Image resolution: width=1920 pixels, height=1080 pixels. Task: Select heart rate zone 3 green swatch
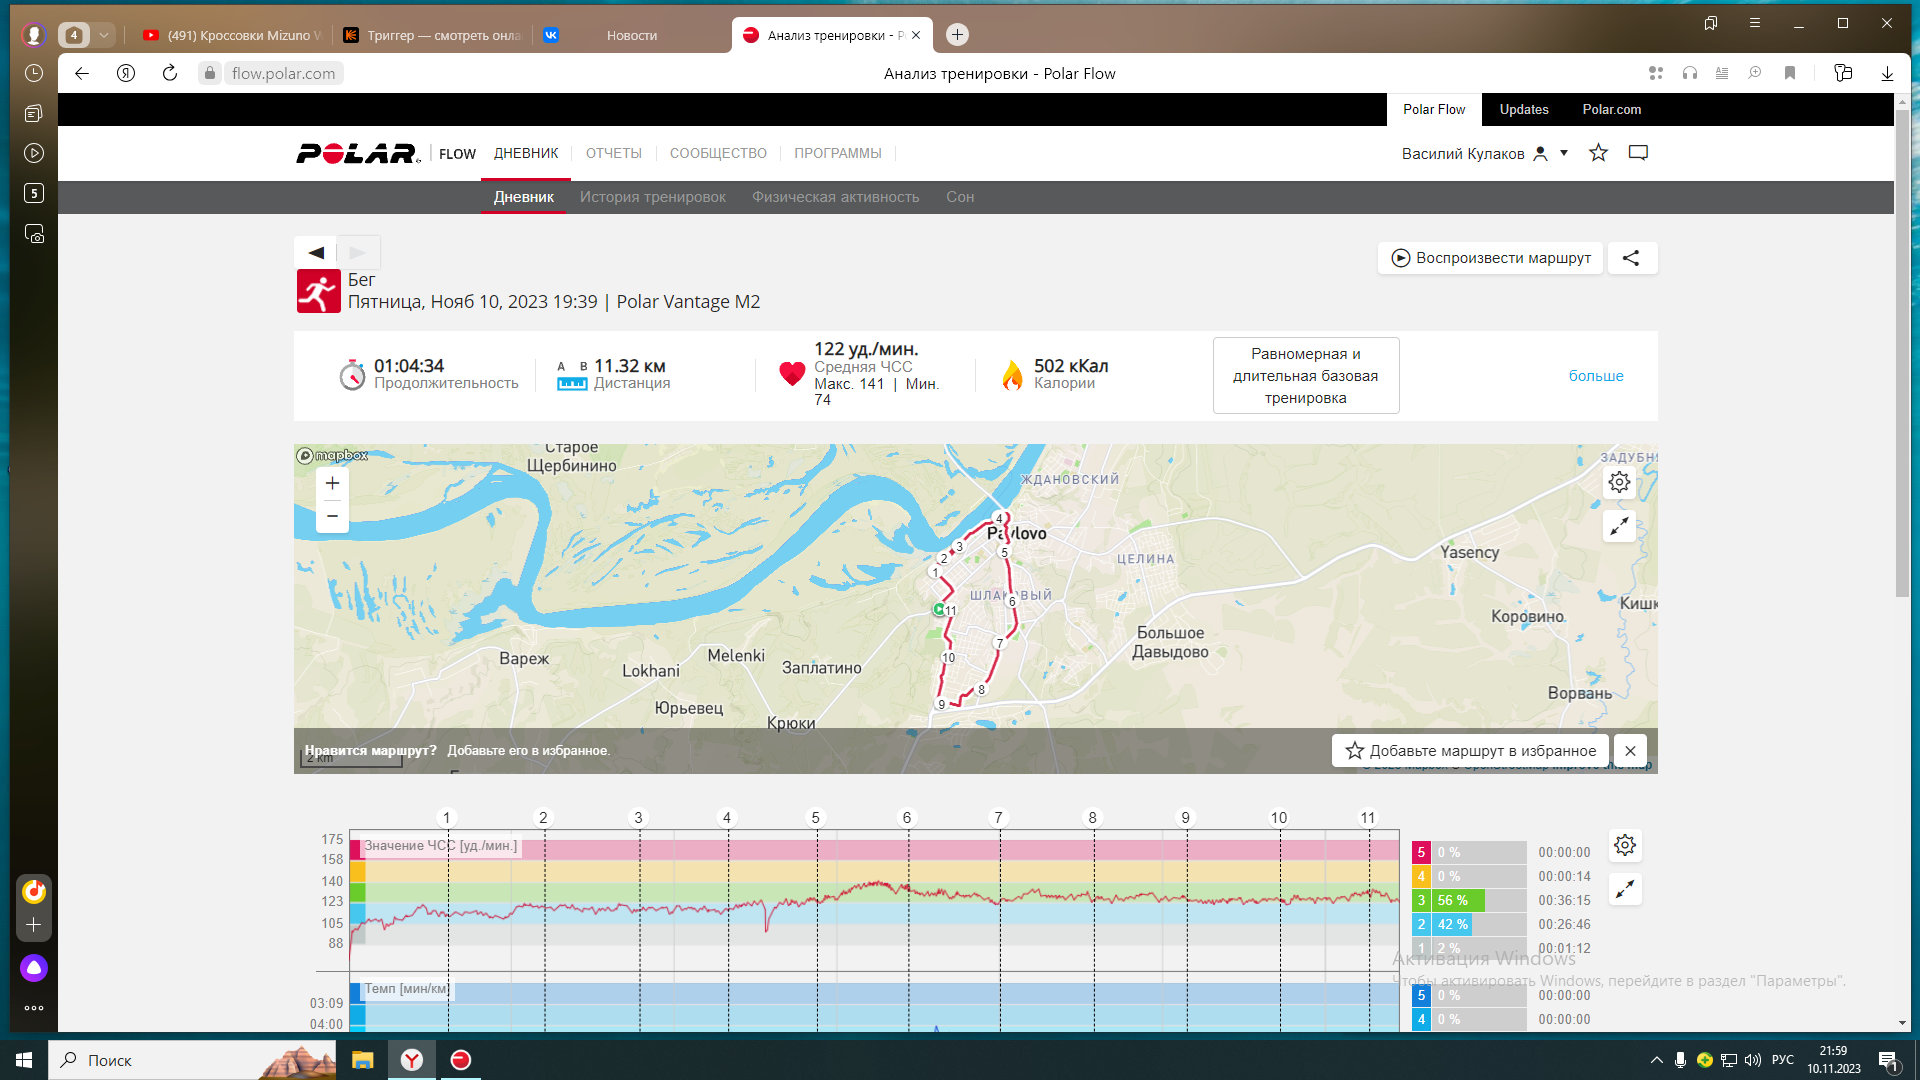pos(1421,901)
